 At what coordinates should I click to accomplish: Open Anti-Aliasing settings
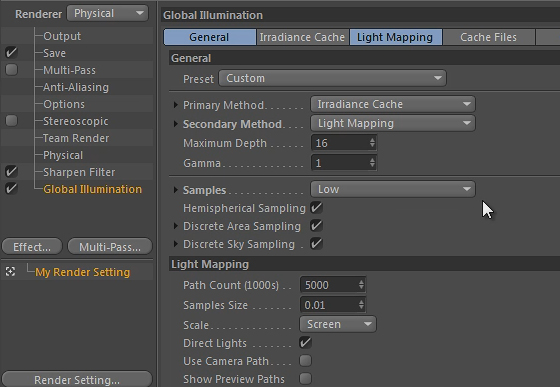click(x=76, y=87)
